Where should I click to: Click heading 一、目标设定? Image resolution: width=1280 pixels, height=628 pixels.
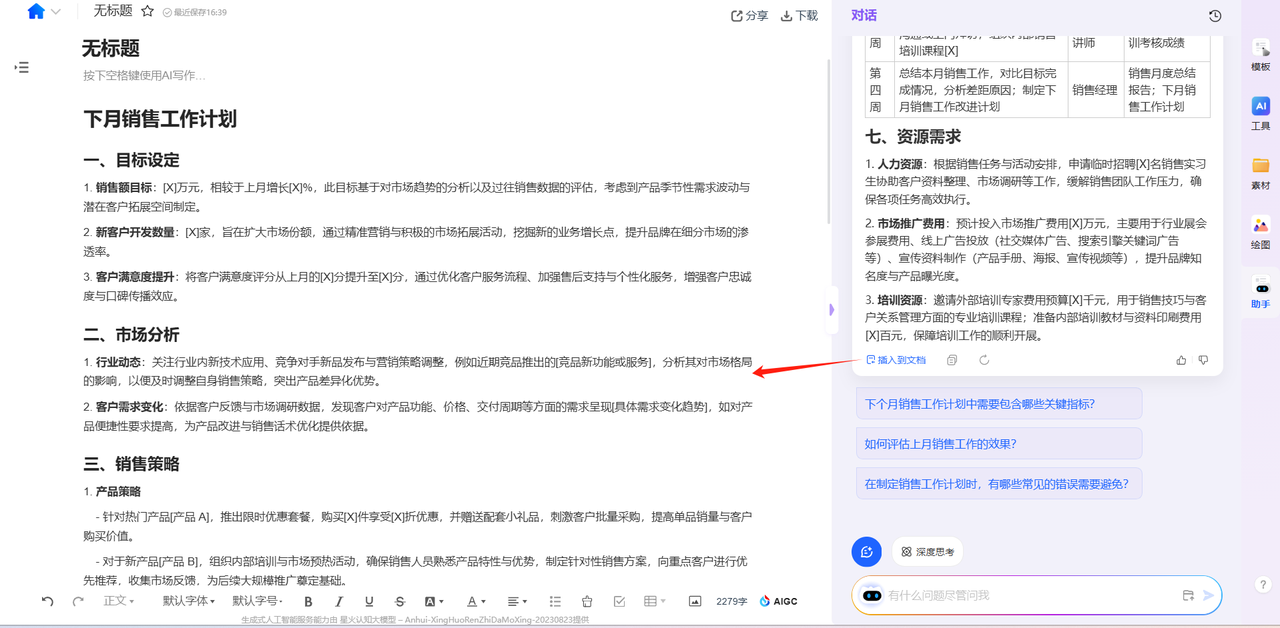(131, 160)
